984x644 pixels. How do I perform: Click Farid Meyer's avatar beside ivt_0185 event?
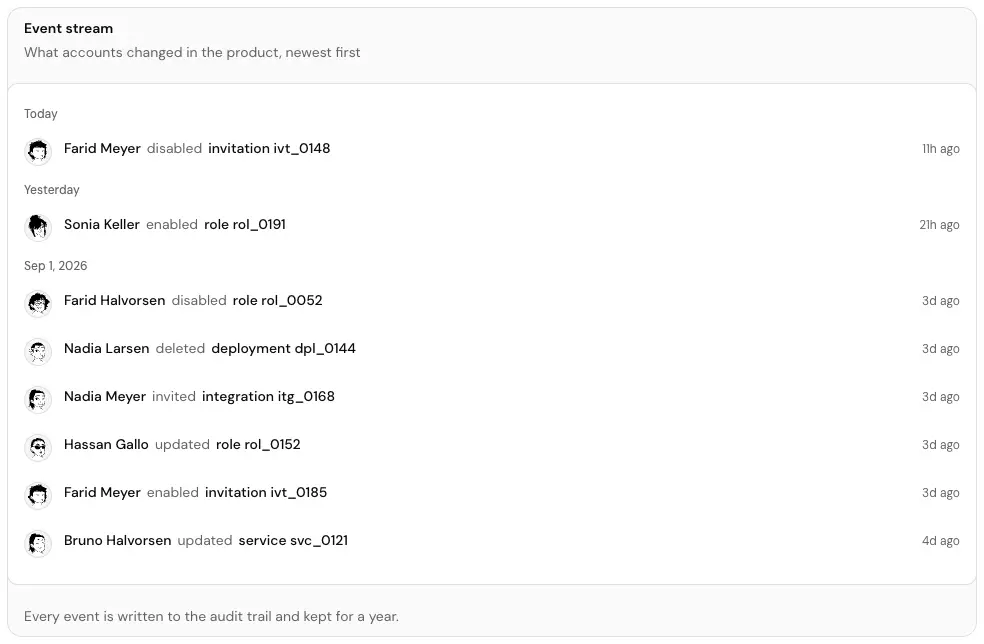coord(38,495)
